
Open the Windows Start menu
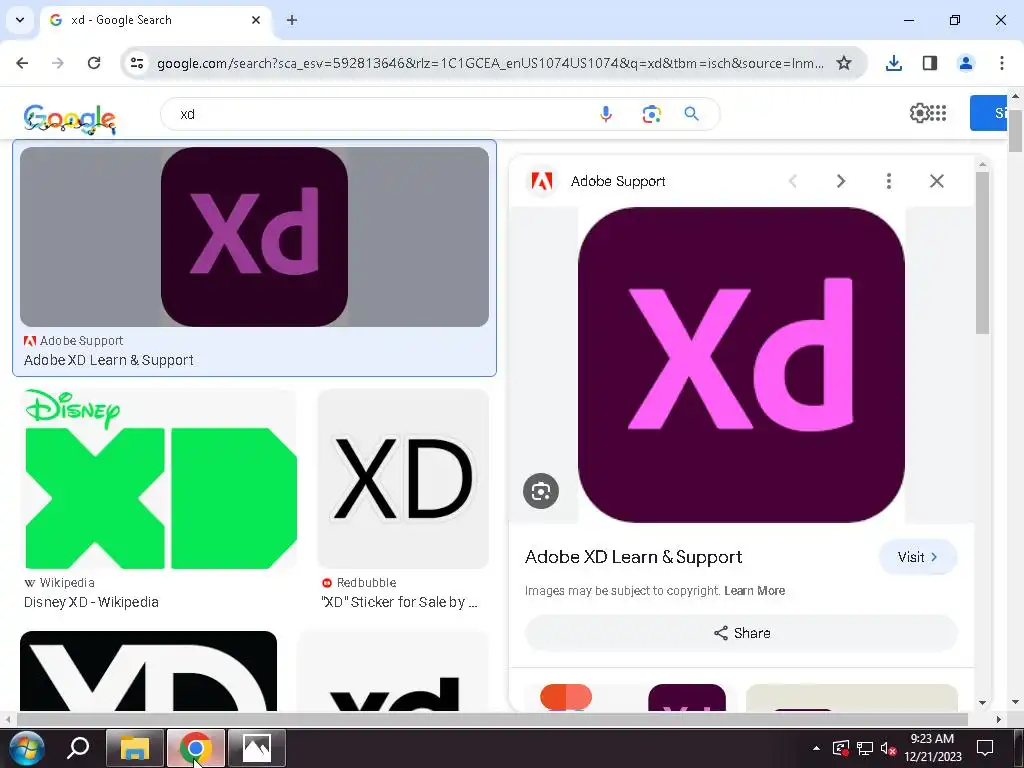pyautogui.click(x=26, y=748)
